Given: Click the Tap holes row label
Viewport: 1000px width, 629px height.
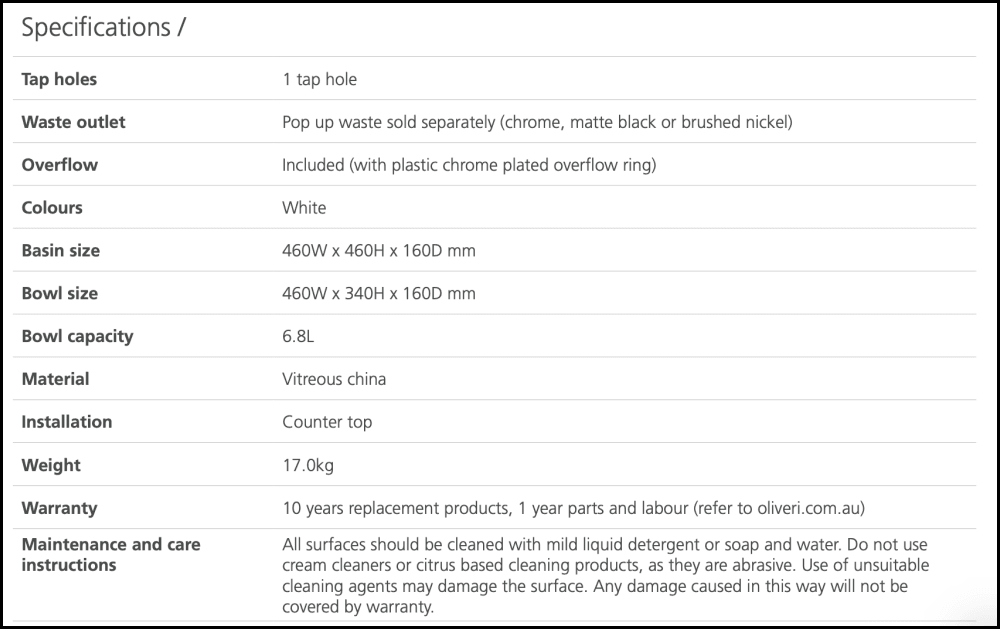Looking at the screenshot, I should (59, 79).
